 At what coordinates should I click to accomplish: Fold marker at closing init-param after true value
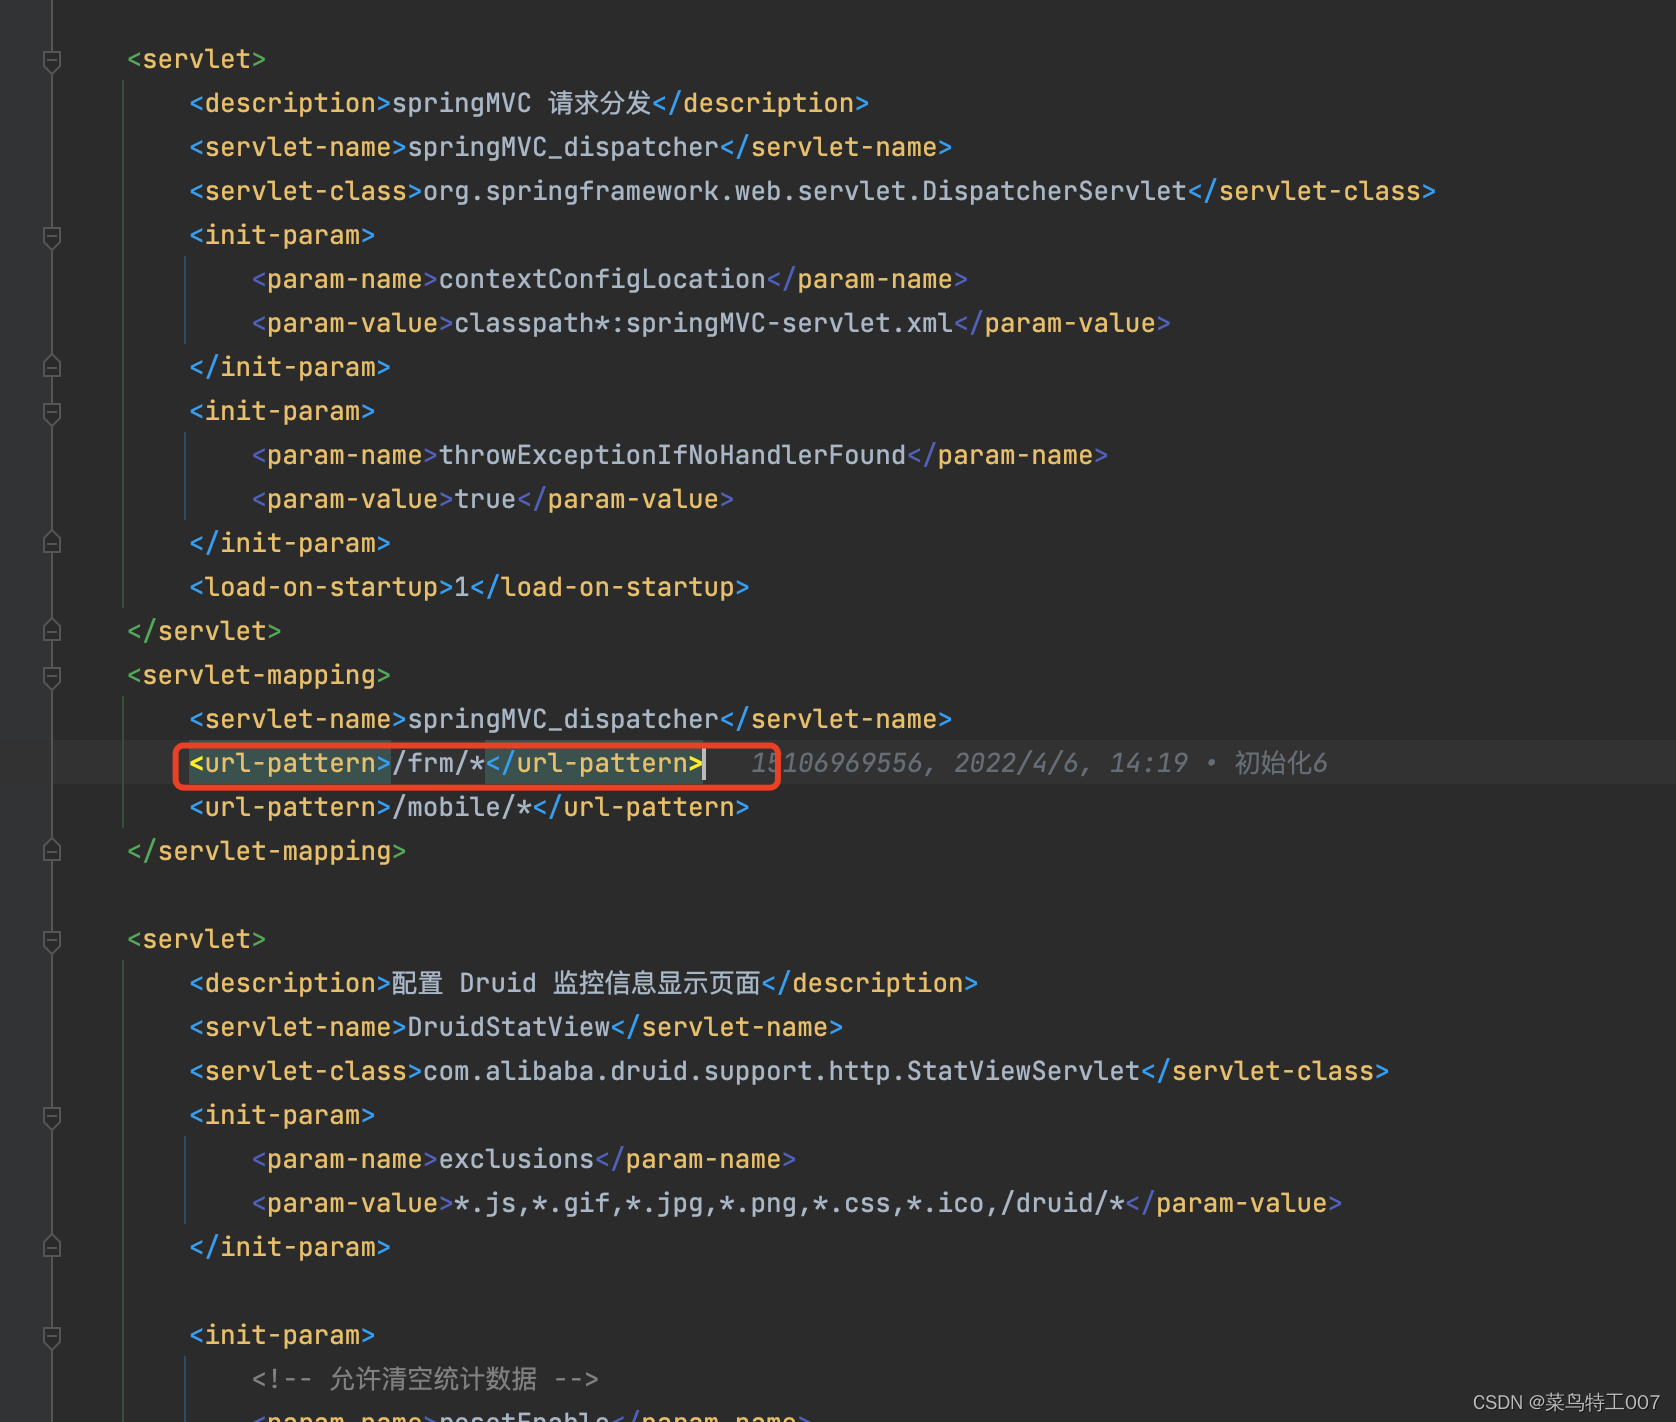tap(52, 543)
